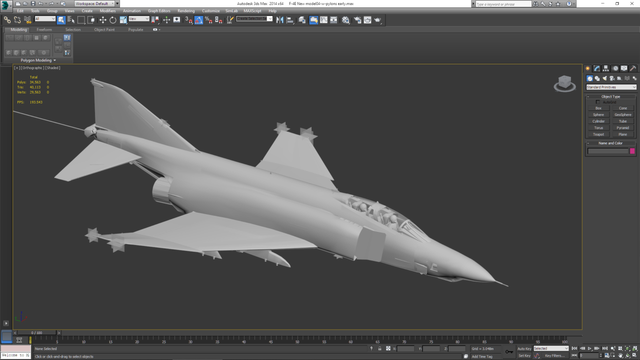Click the Select and Link chain icon
640x360 pixels.
(x=7, y=20)
